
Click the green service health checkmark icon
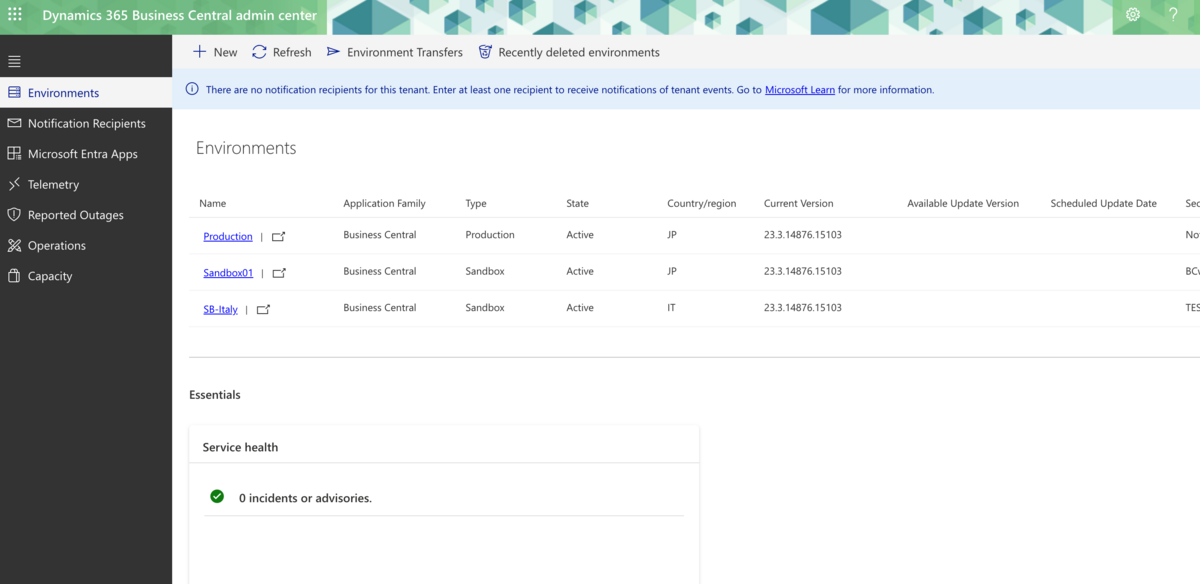(x=217, y=496)
